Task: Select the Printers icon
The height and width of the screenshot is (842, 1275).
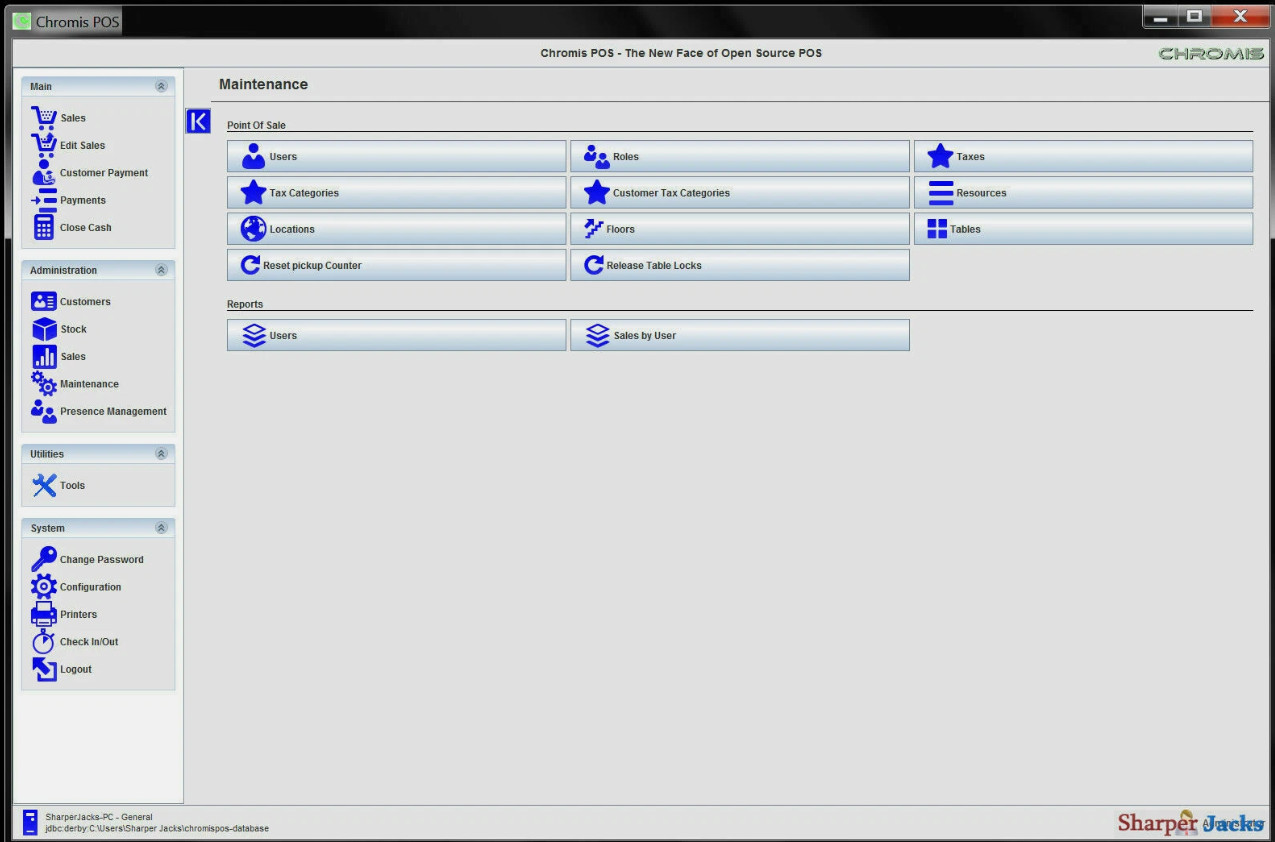Action: tap(44, 614)
